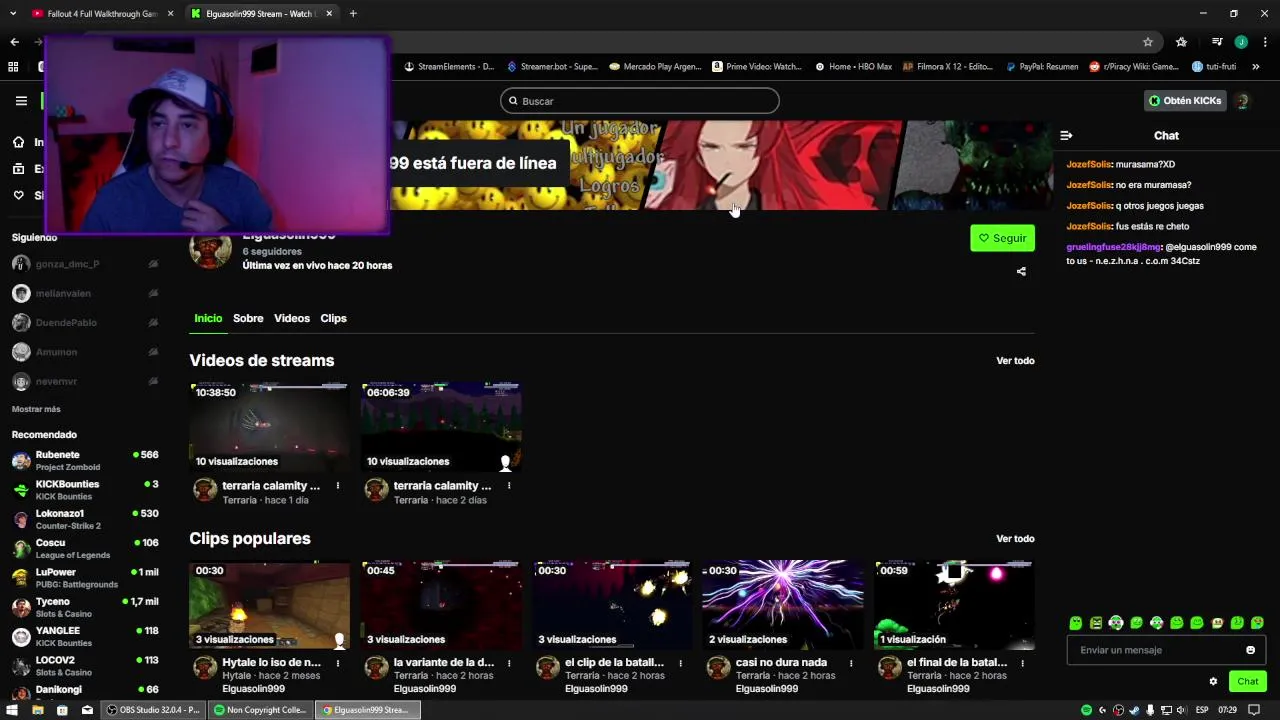Open recommended channel LuPower
The height and width of the screenshot is (720, 1280).
pos(85,578)
